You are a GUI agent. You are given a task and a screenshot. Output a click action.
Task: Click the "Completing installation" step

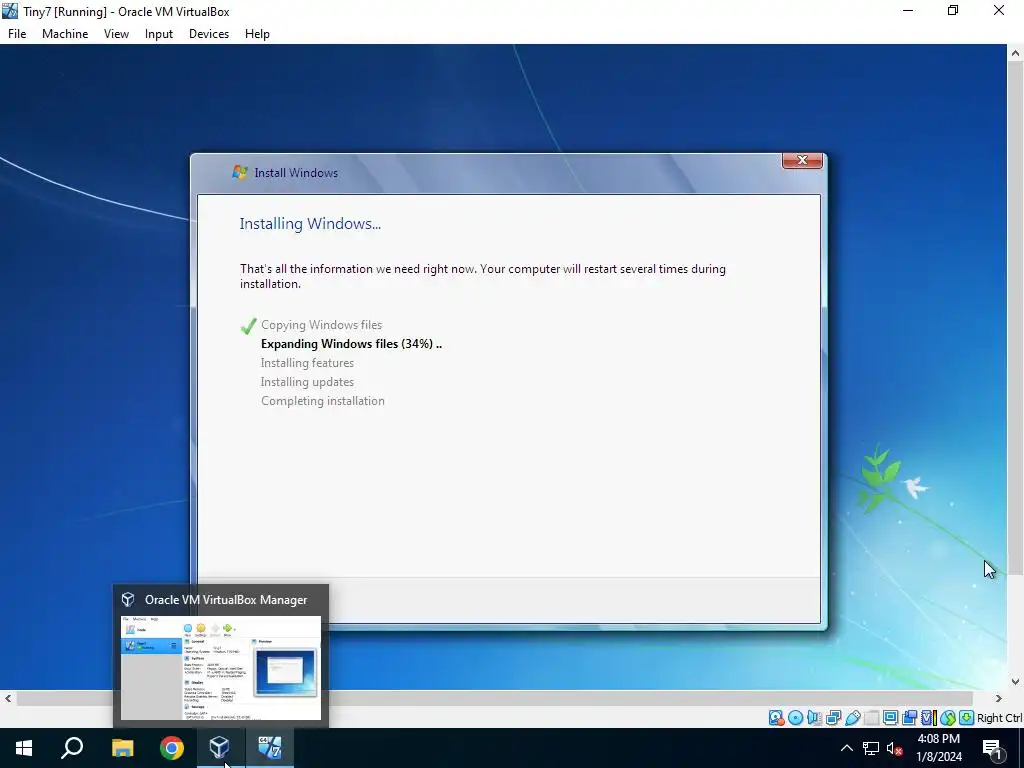click(x=323, y=400)
